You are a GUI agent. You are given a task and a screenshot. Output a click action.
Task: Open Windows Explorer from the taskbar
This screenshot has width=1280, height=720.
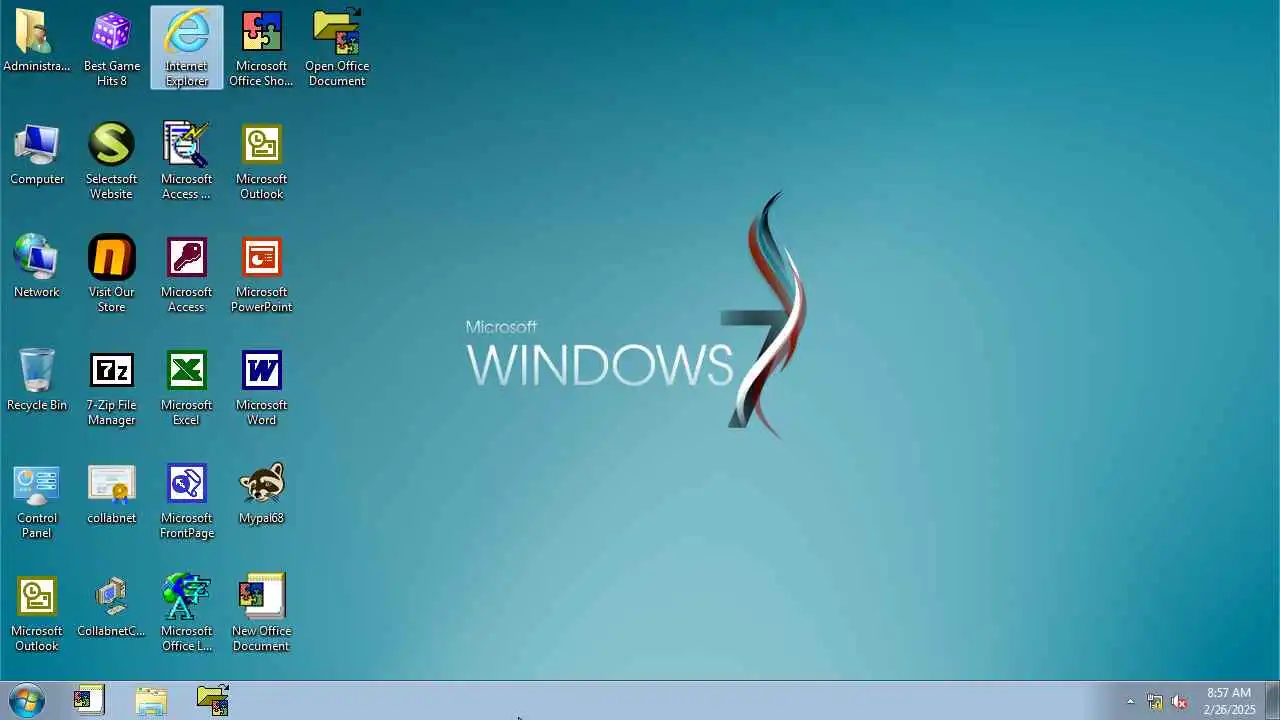(x=151, y=700)
